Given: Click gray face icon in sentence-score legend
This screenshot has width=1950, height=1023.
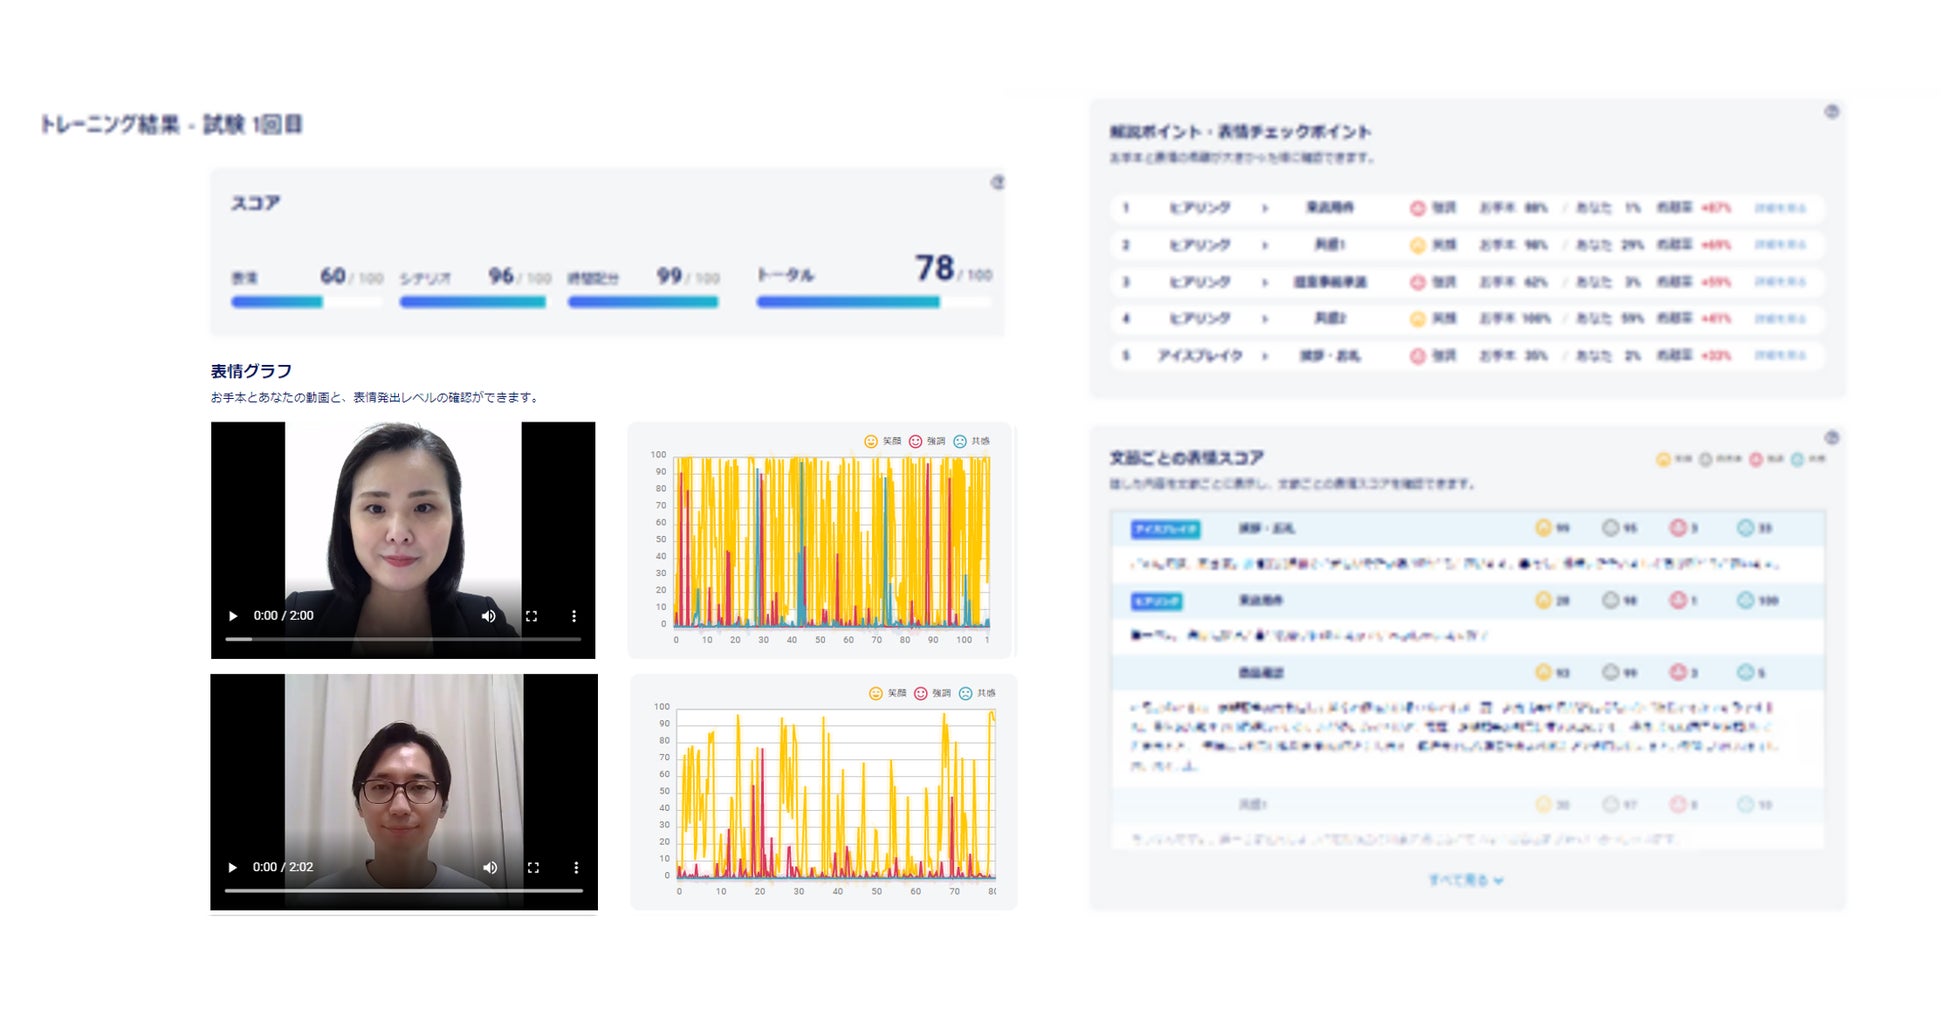Looking at the screenshot, I should (1706, 459).
